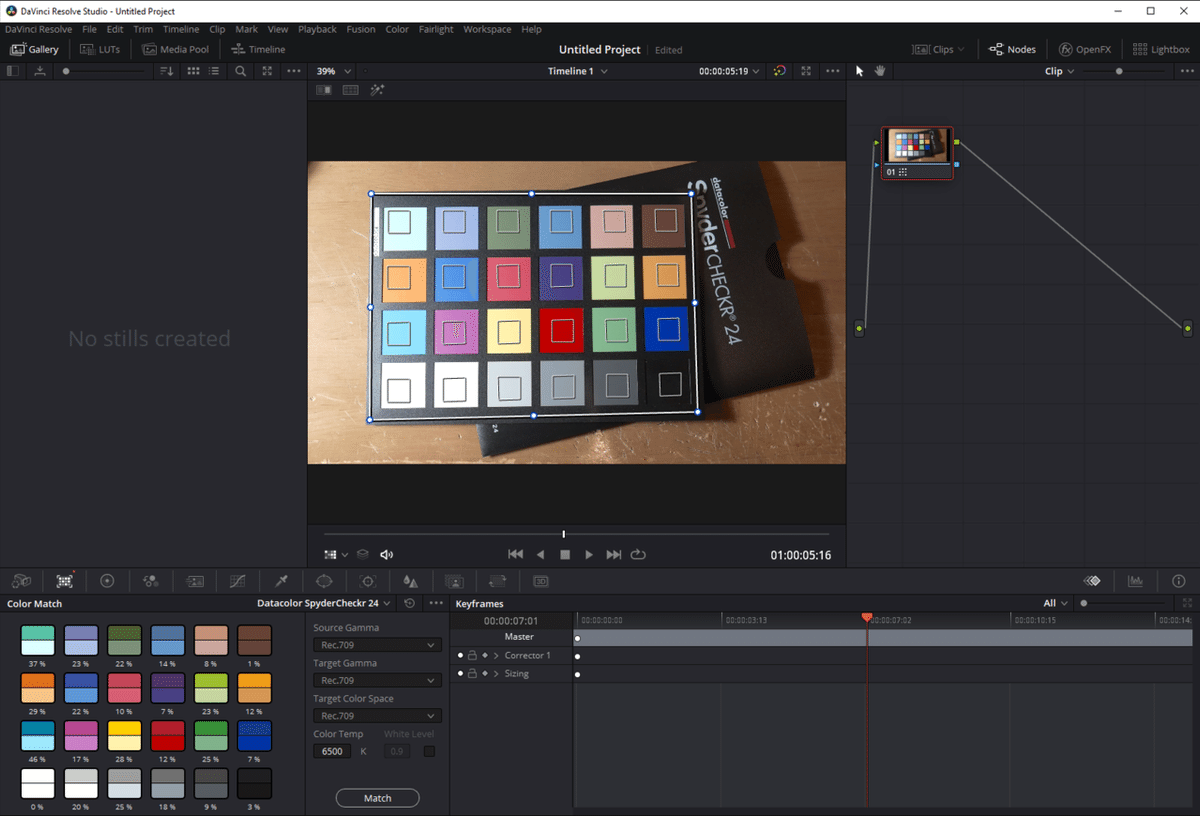1200x816 pixels.
Task: Reset the Color Match palette
Action: pos(409,603)
